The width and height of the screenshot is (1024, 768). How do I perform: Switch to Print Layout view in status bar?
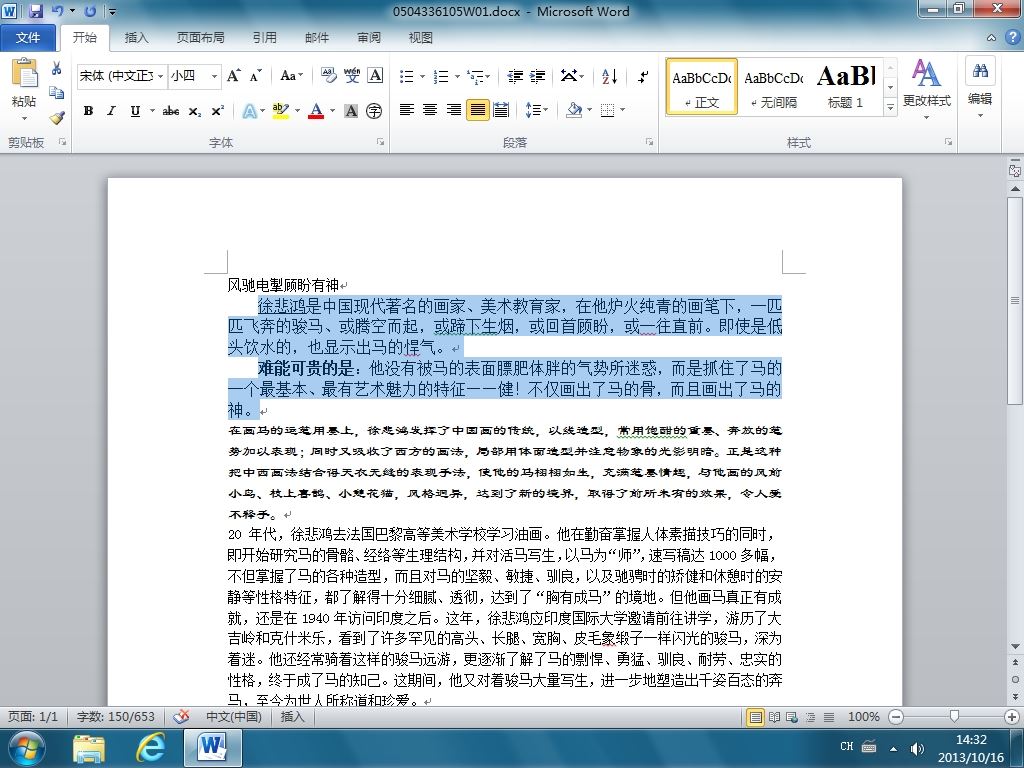(x=756, y=717)
